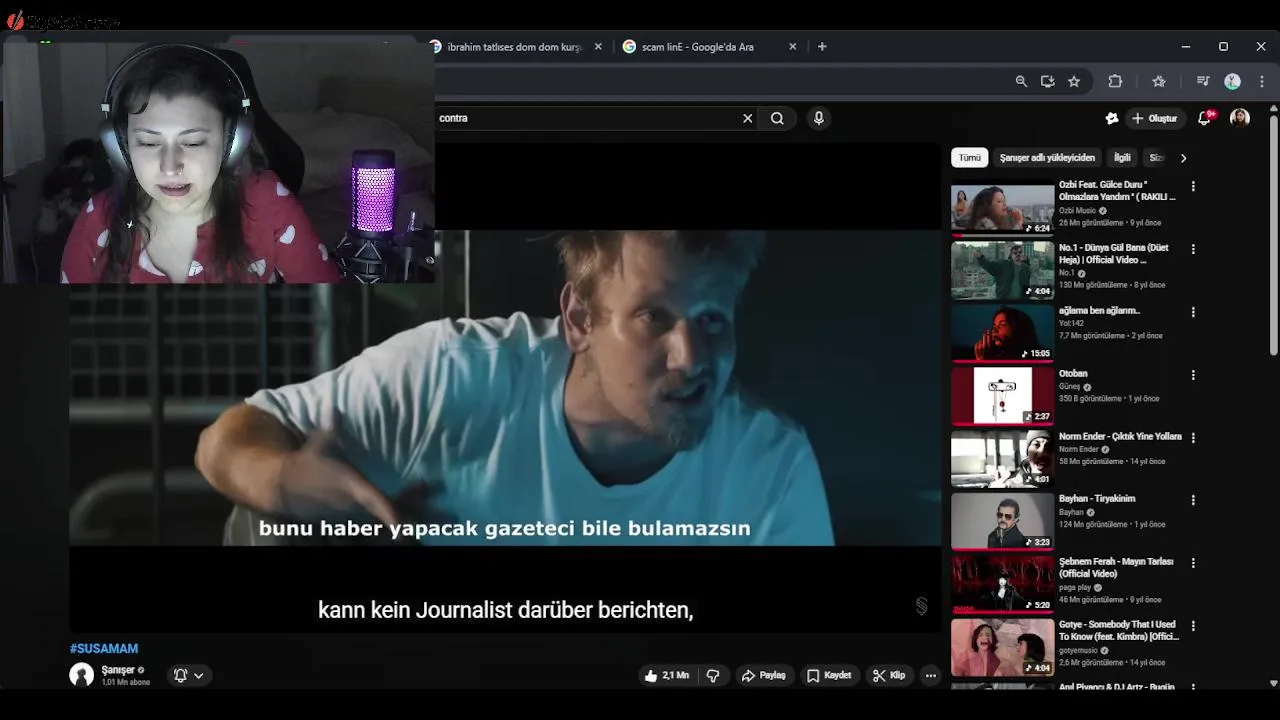1280x720 pixels.
Task: Click the YouTube search magnifier button
Action: (x=777, y=118)
